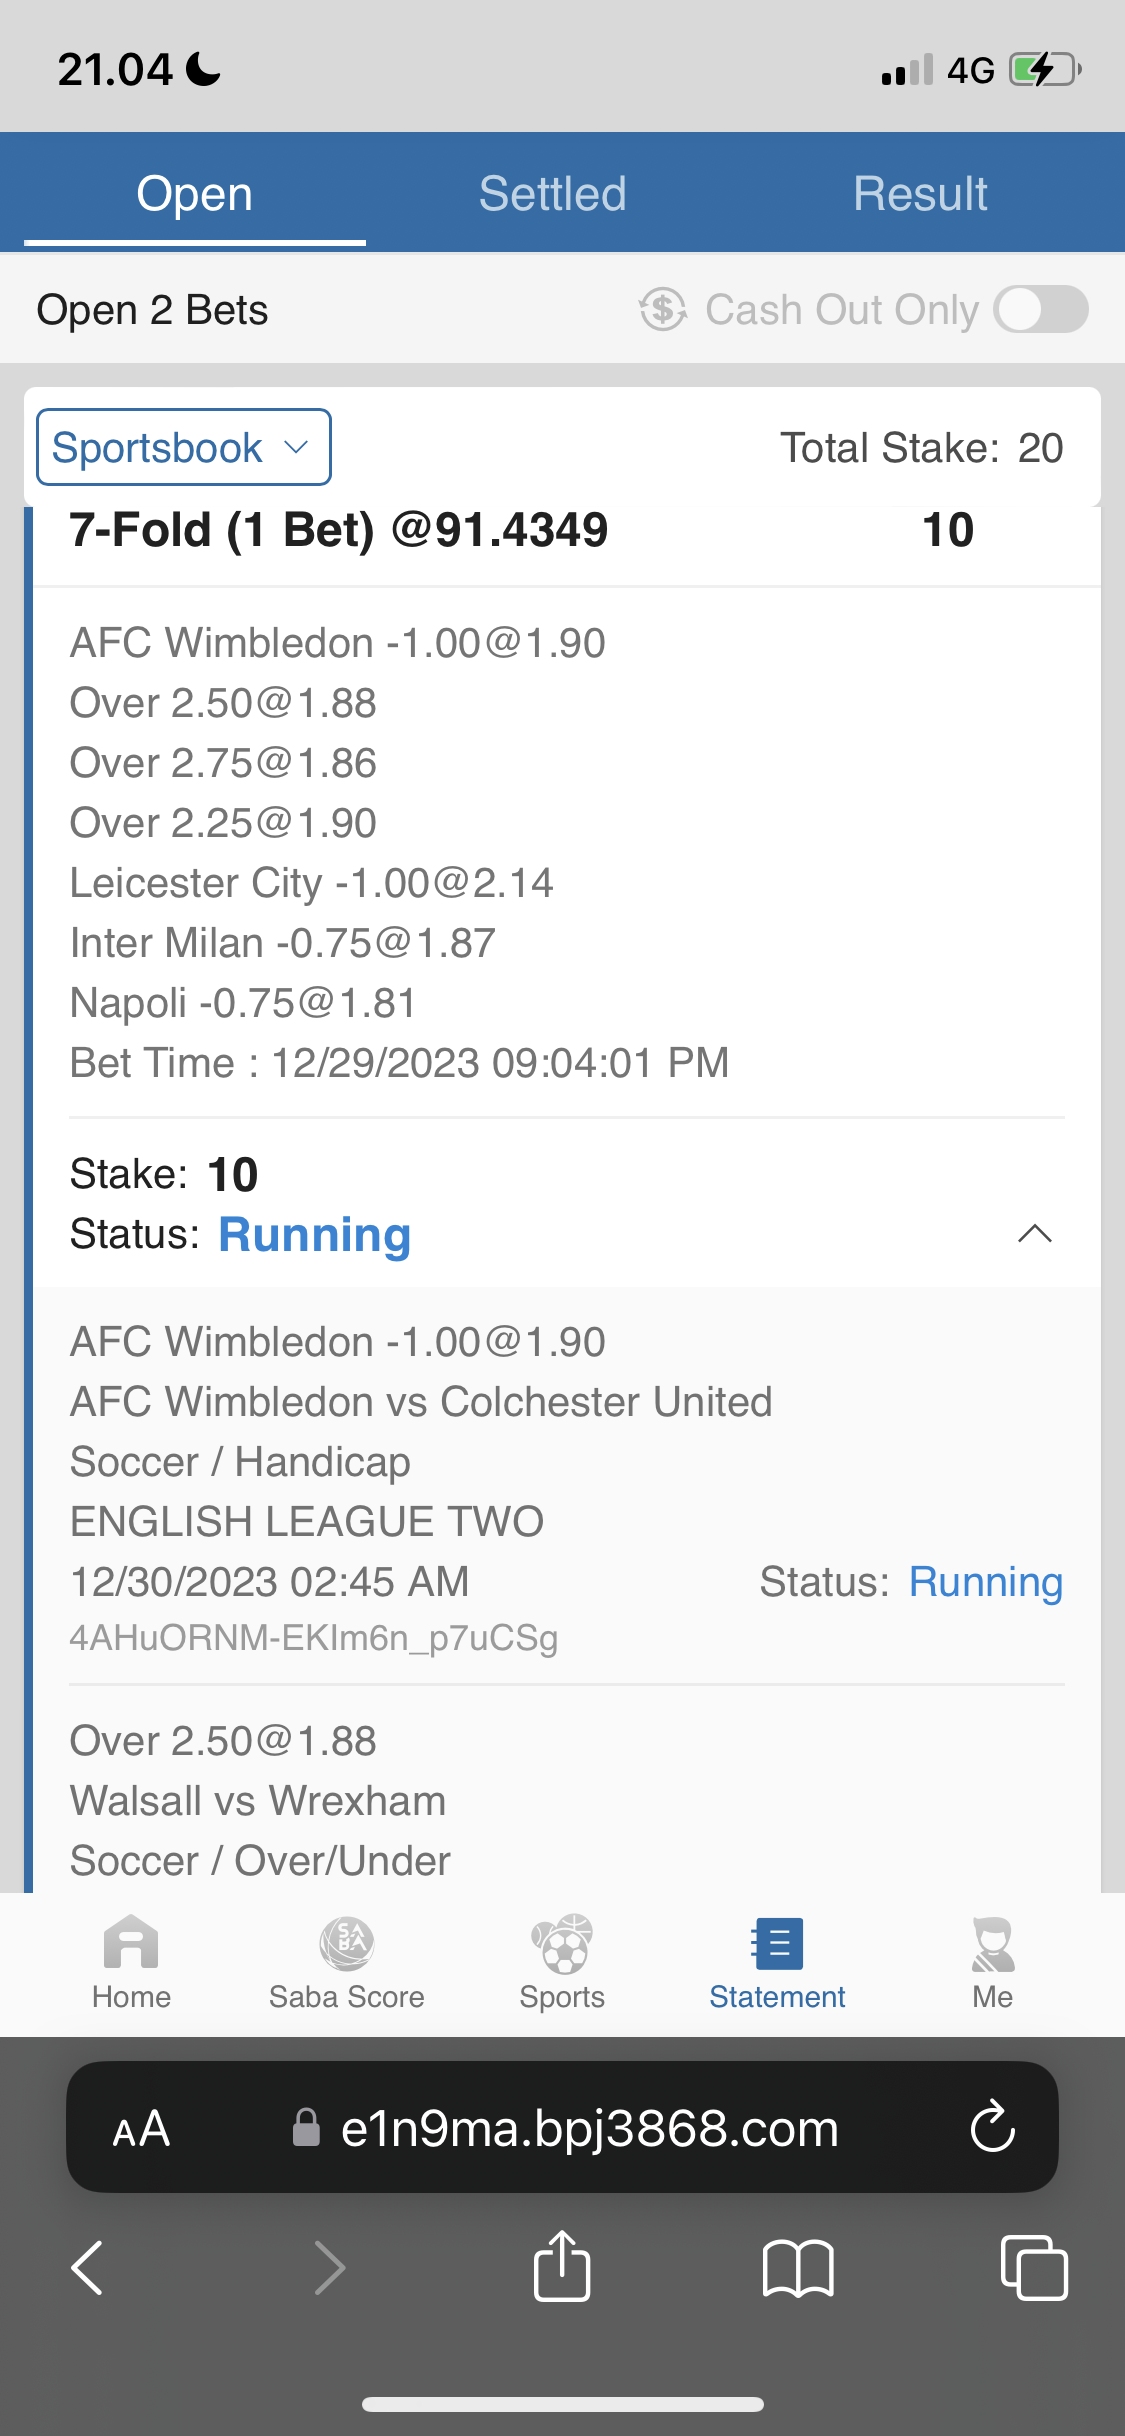
Task: Go back with Safari back arrow
Action: (x=88, y=2267)
